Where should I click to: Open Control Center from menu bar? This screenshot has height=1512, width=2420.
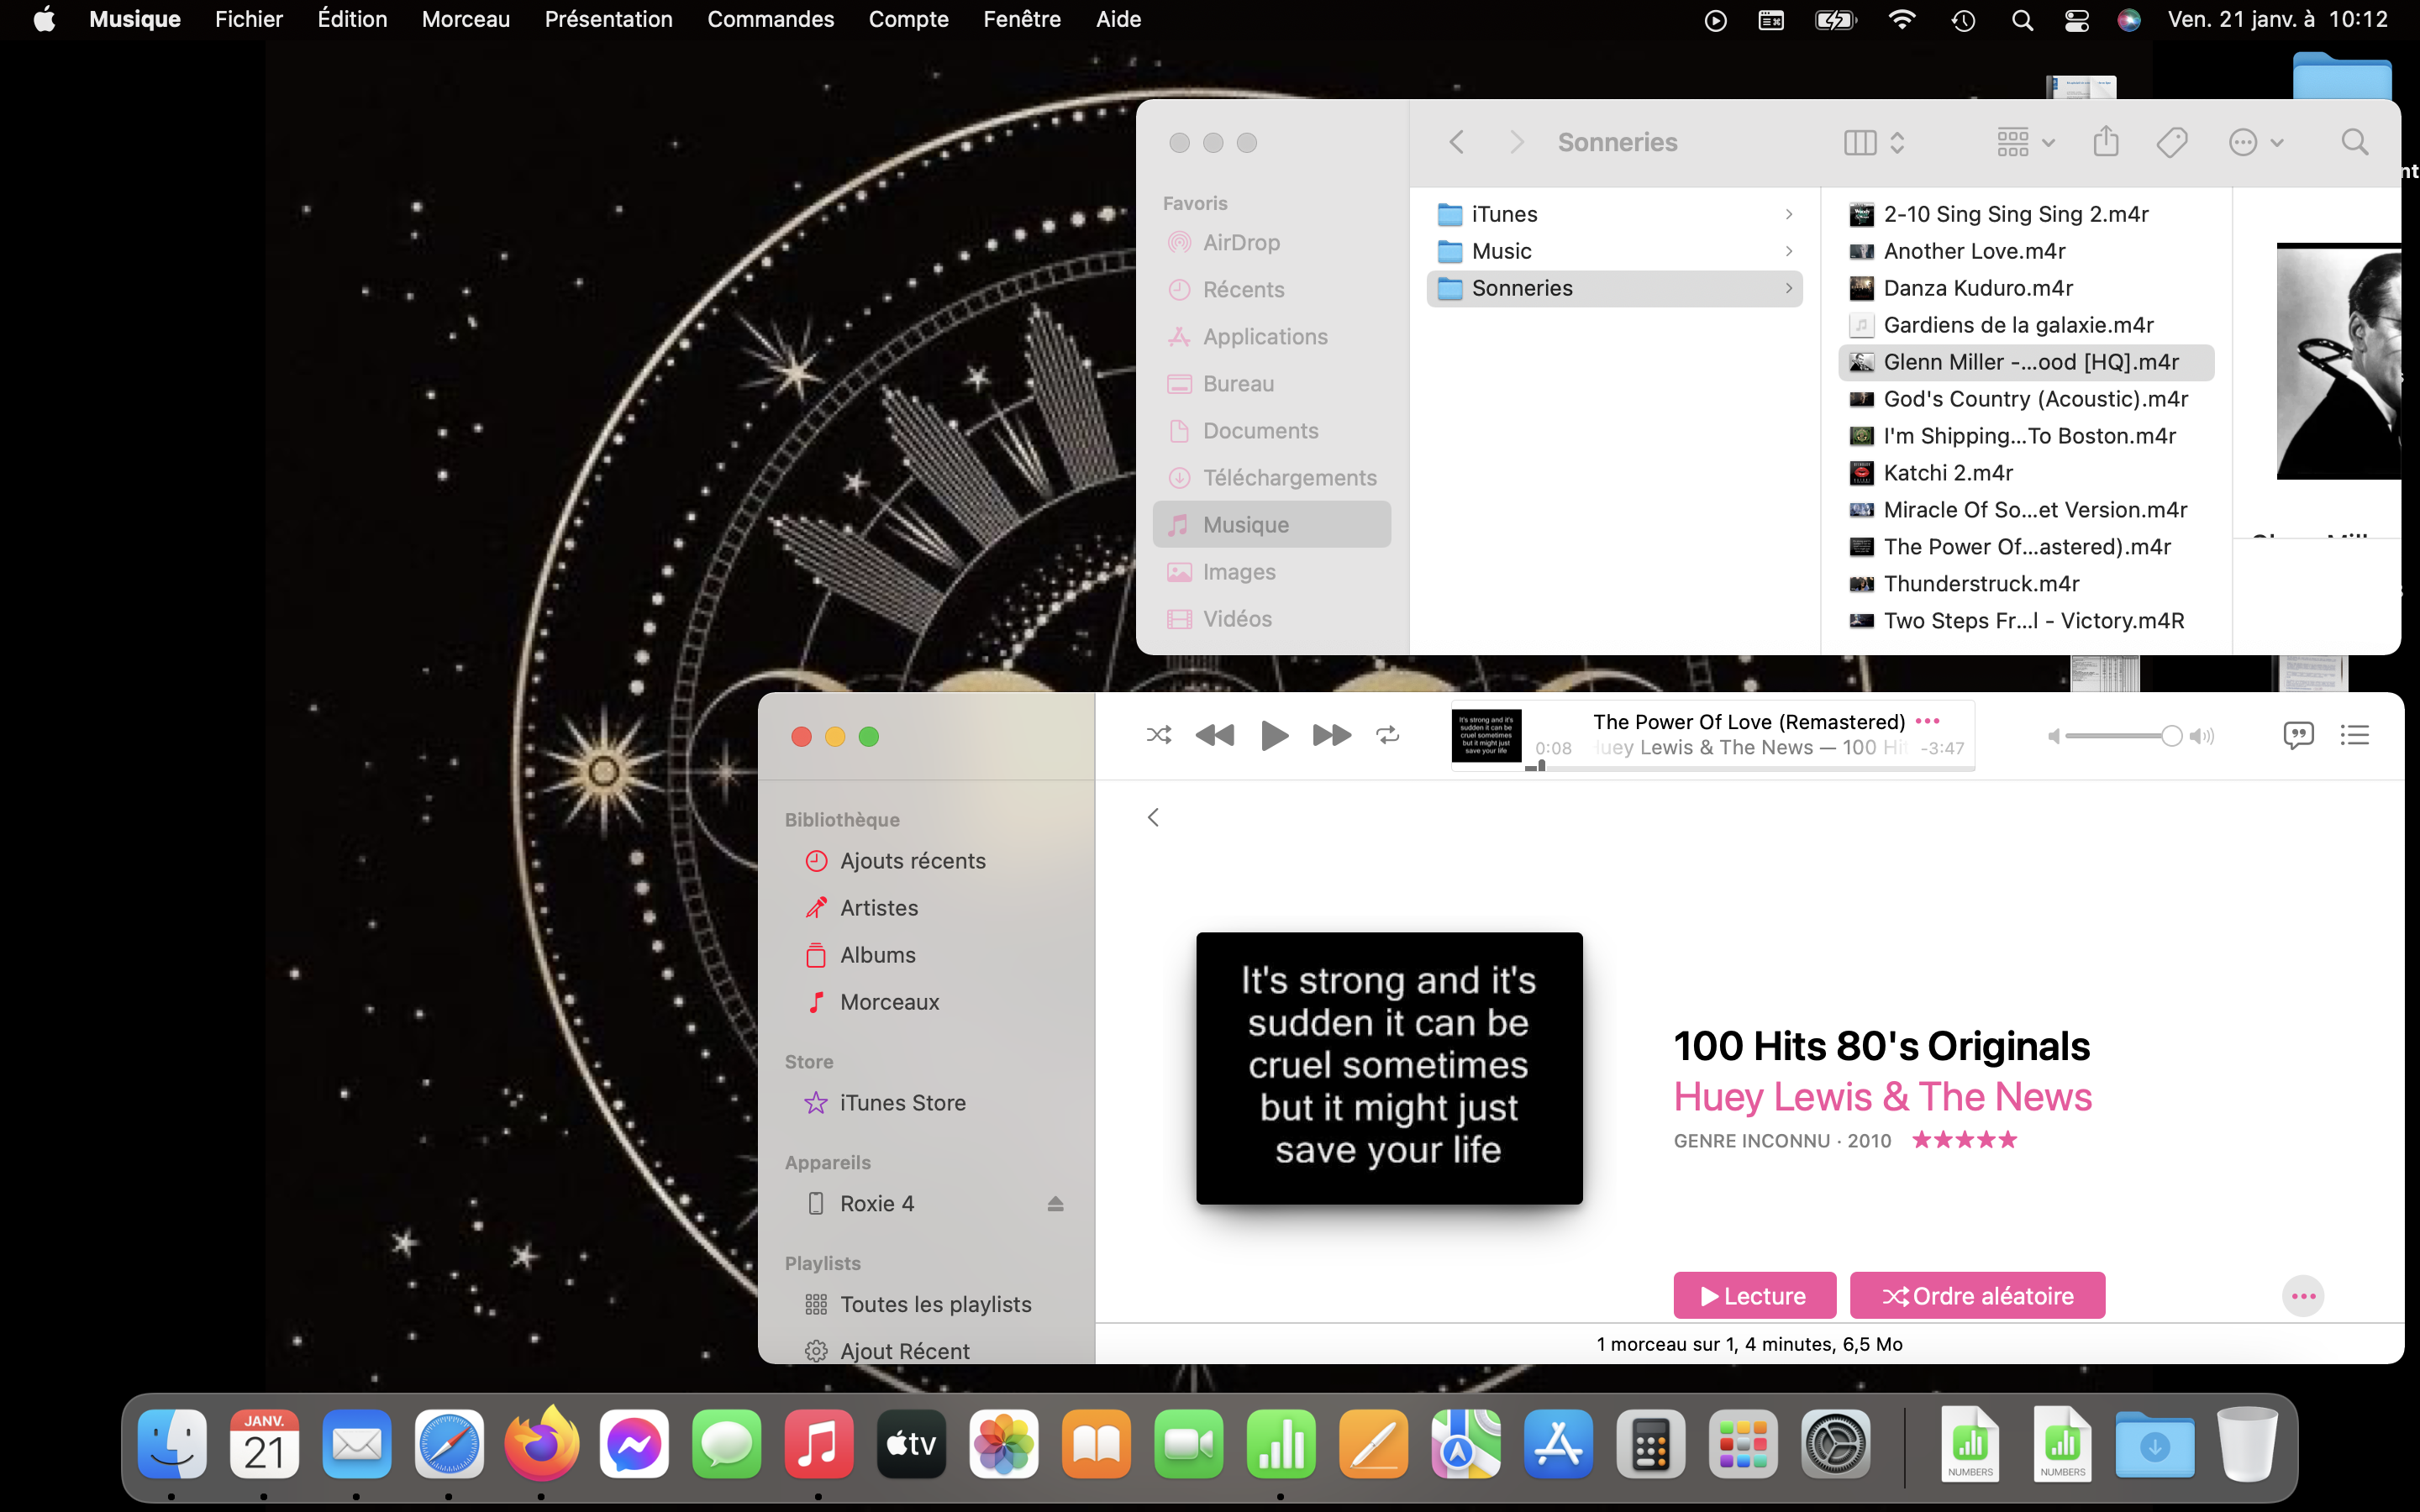tap(2077, 20)
